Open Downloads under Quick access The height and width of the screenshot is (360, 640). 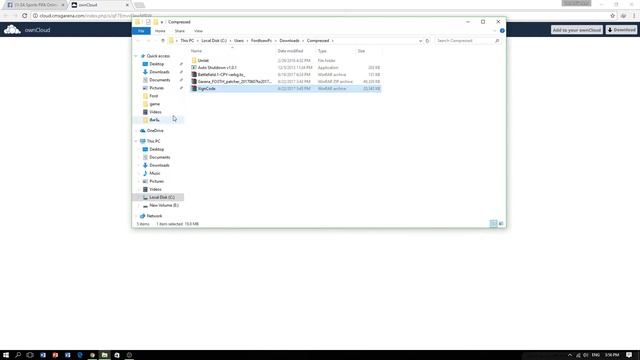159,72
